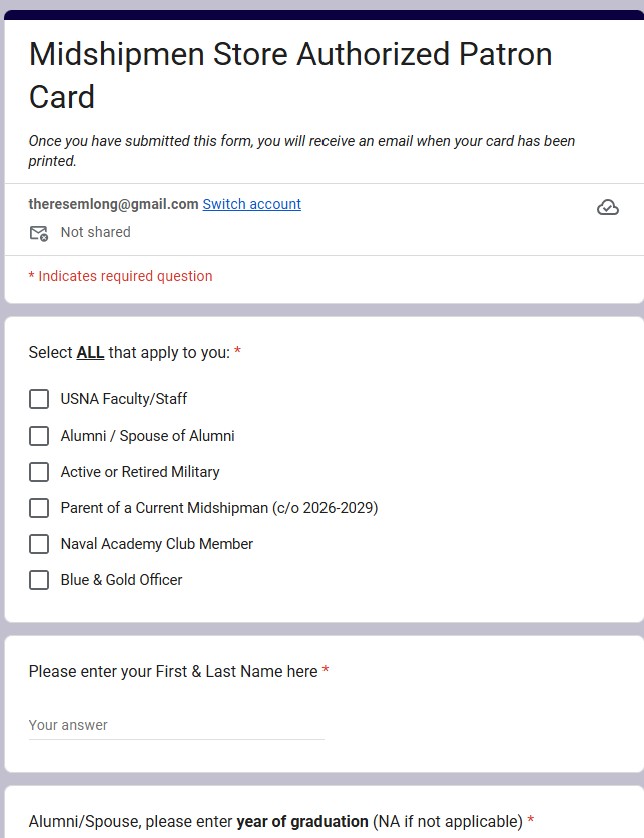Click the cloud draft-saved icon
Image resolution: width=644 pixels, height=838 pixels.
[x=608, y=207]
